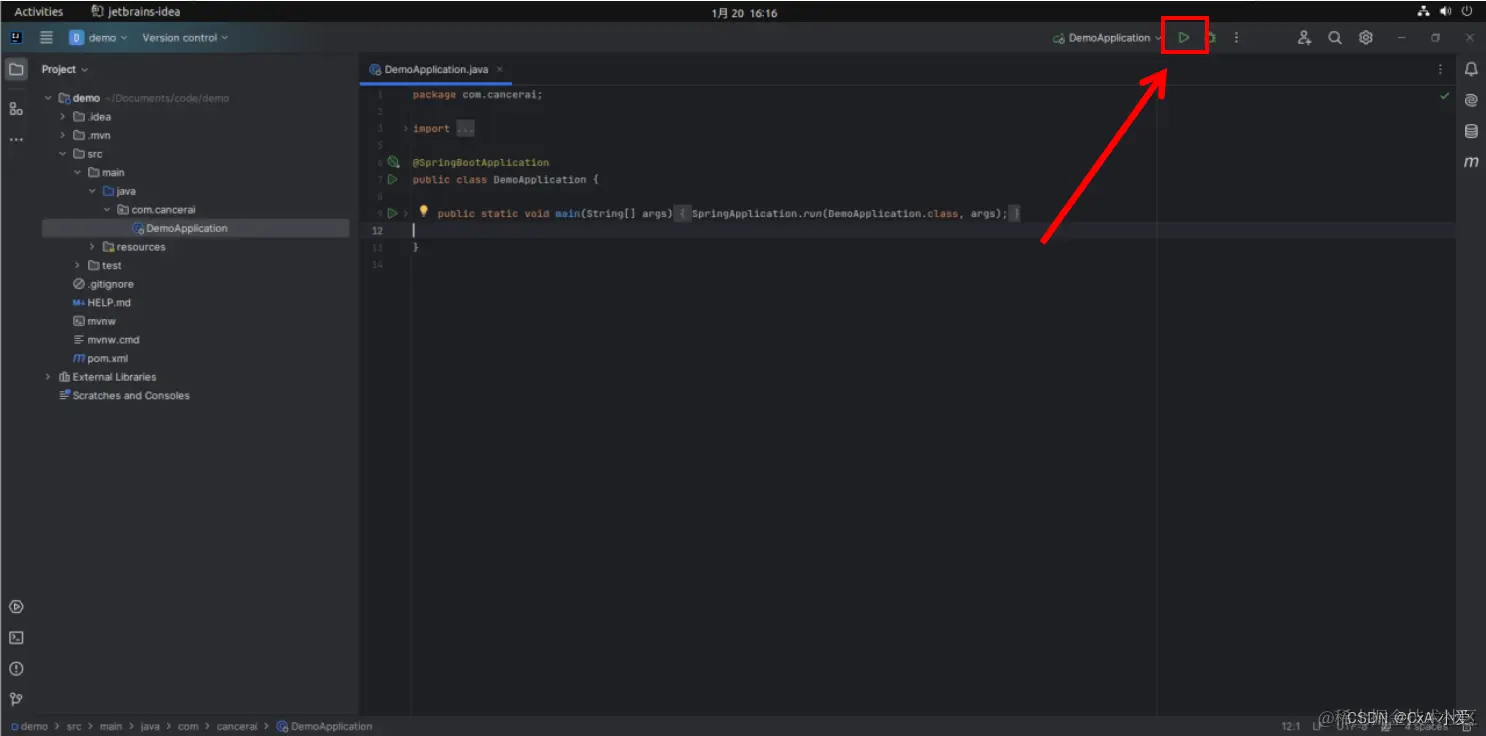Image resolution: width=1486 pixels, height=736 pixels.
Task: Expand the .idea folder
Action: 62,117
